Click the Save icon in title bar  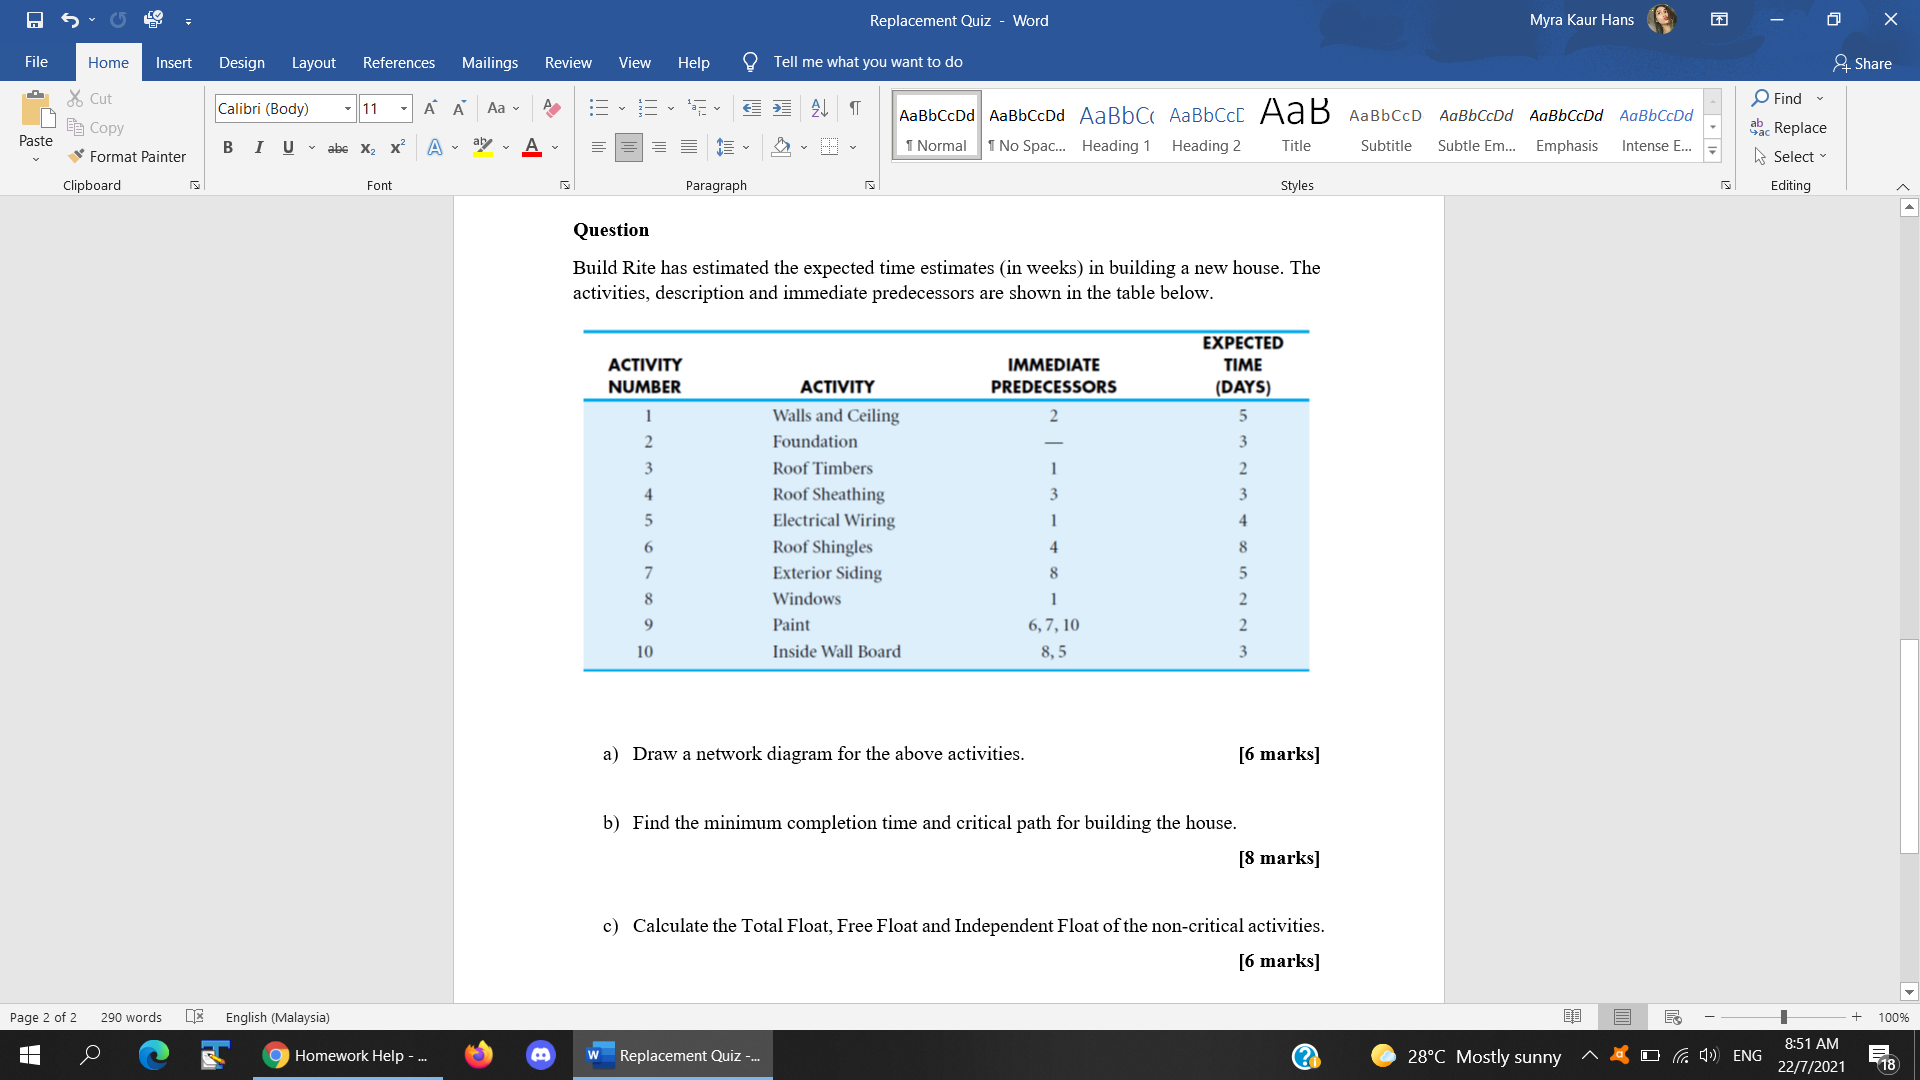point(35,20)
